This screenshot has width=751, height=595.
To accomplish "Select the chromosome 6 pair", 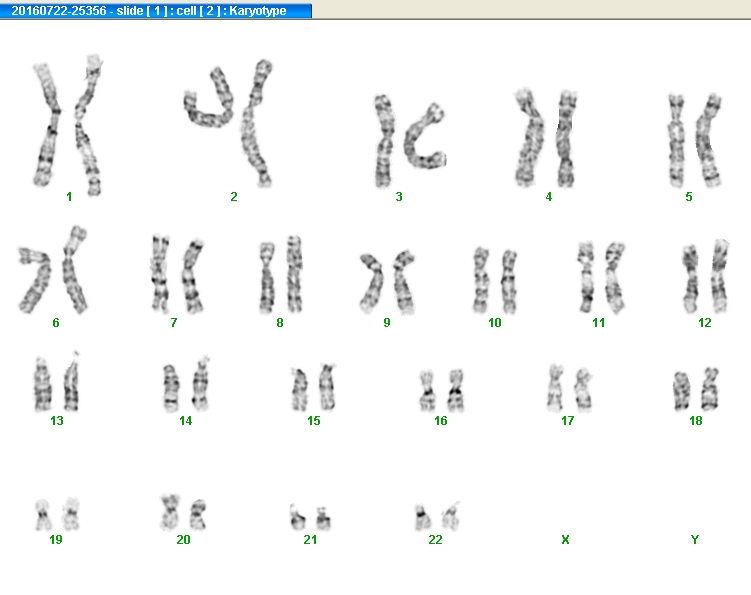I will pos(53,270).
